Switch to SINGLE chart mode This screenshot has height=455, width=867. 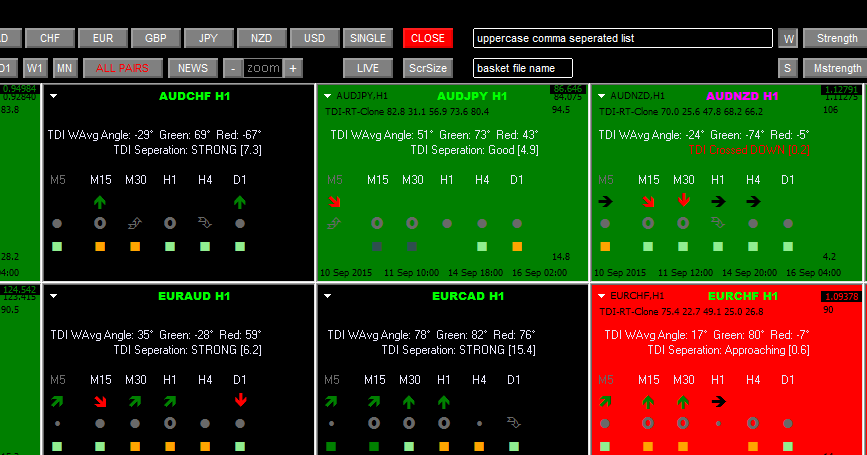[368, 38]
